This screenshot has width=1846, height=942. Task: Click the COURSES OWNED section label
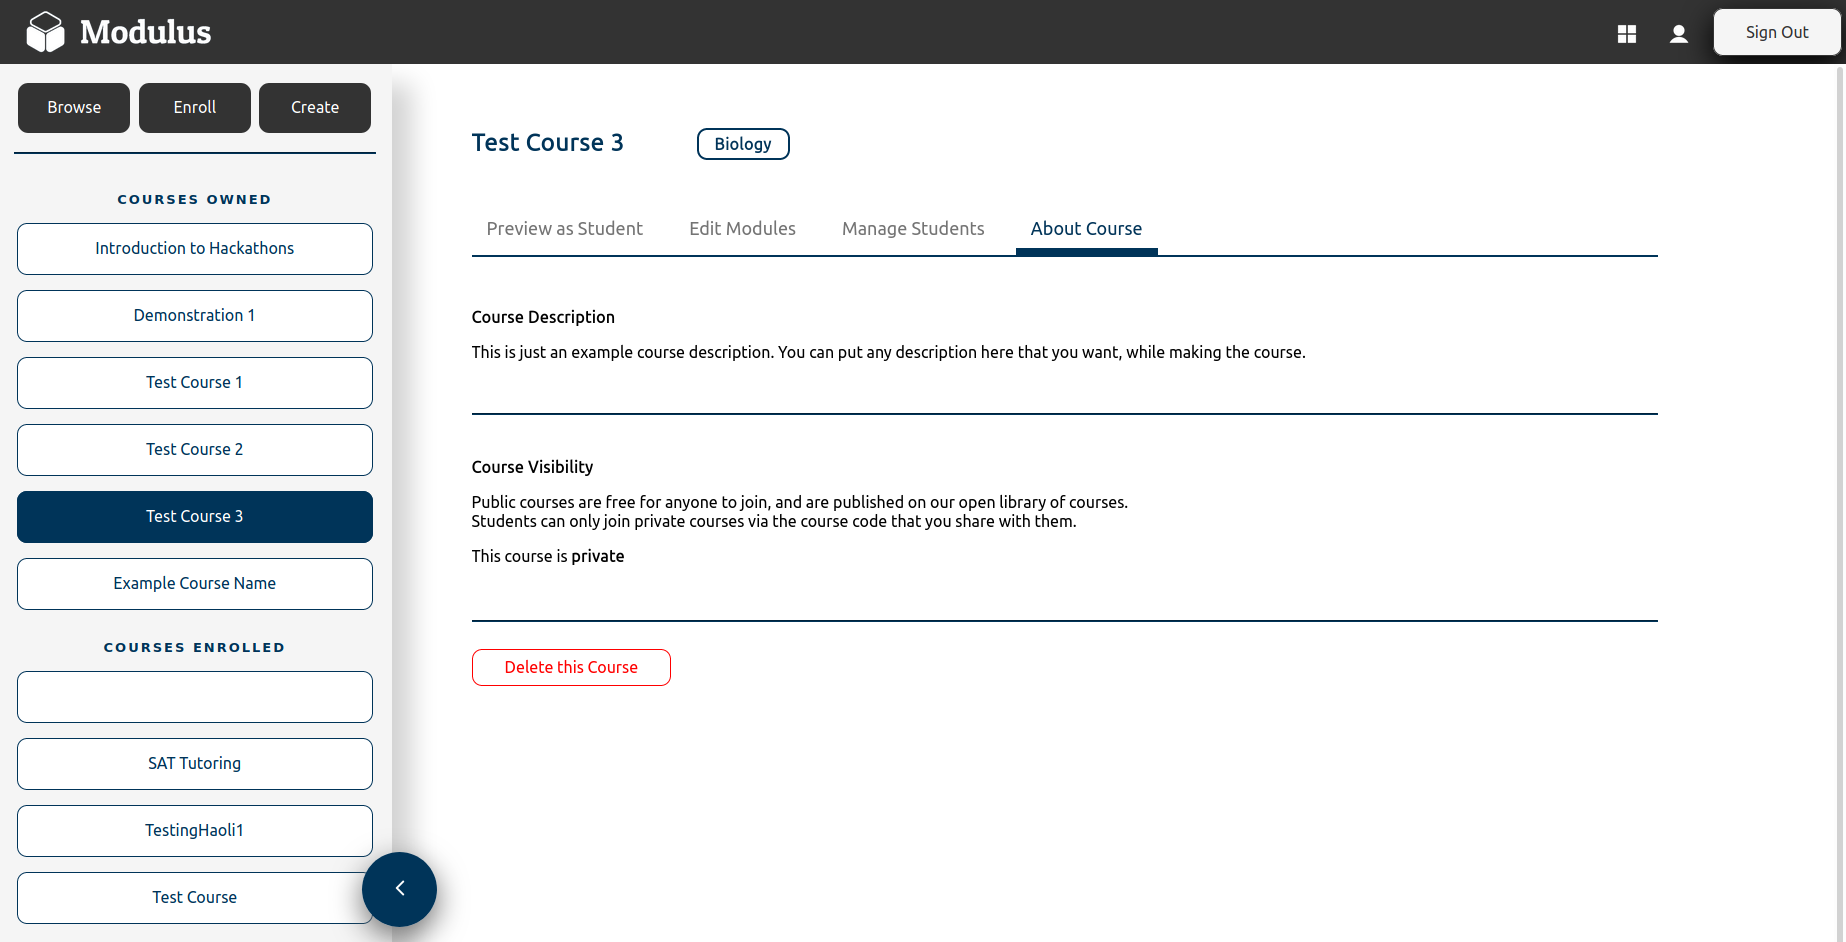[194, 200]
